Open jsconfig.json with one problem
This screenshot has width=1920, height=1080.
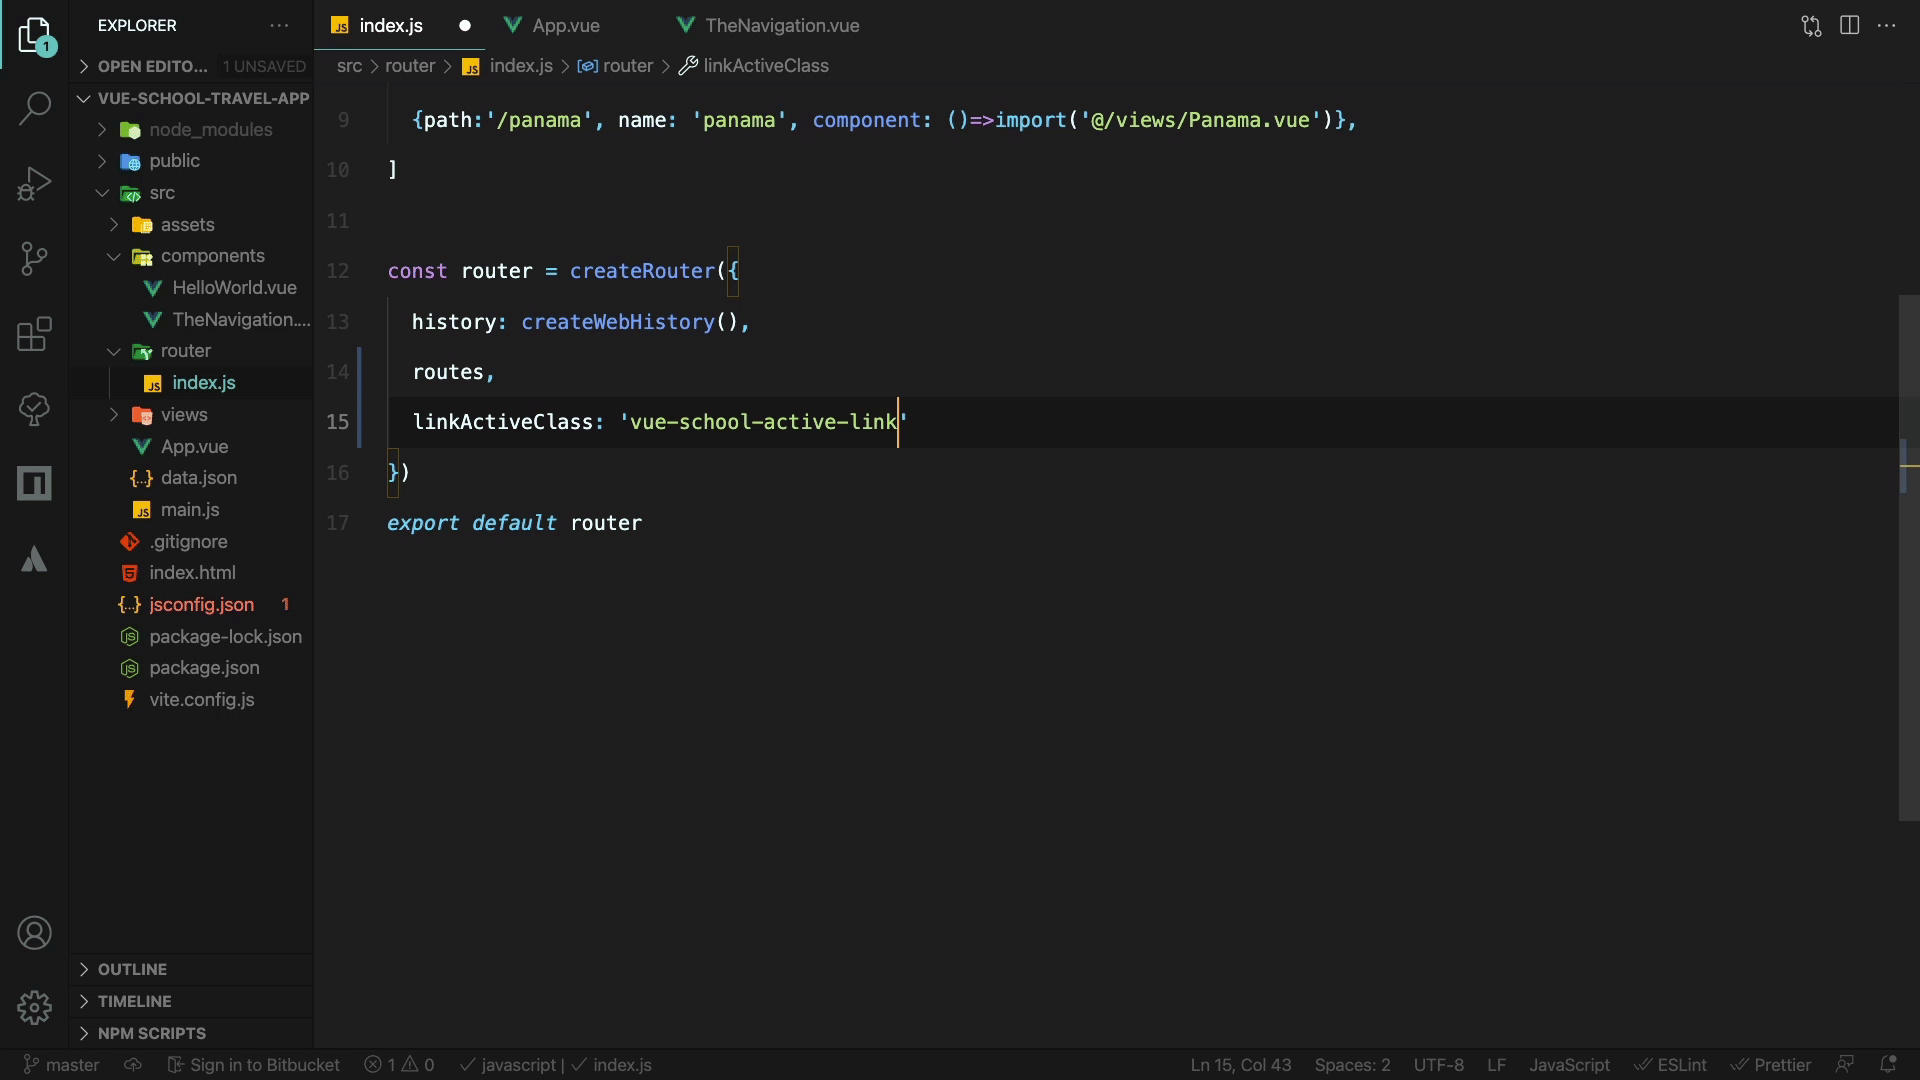click(x=192, y=605)
